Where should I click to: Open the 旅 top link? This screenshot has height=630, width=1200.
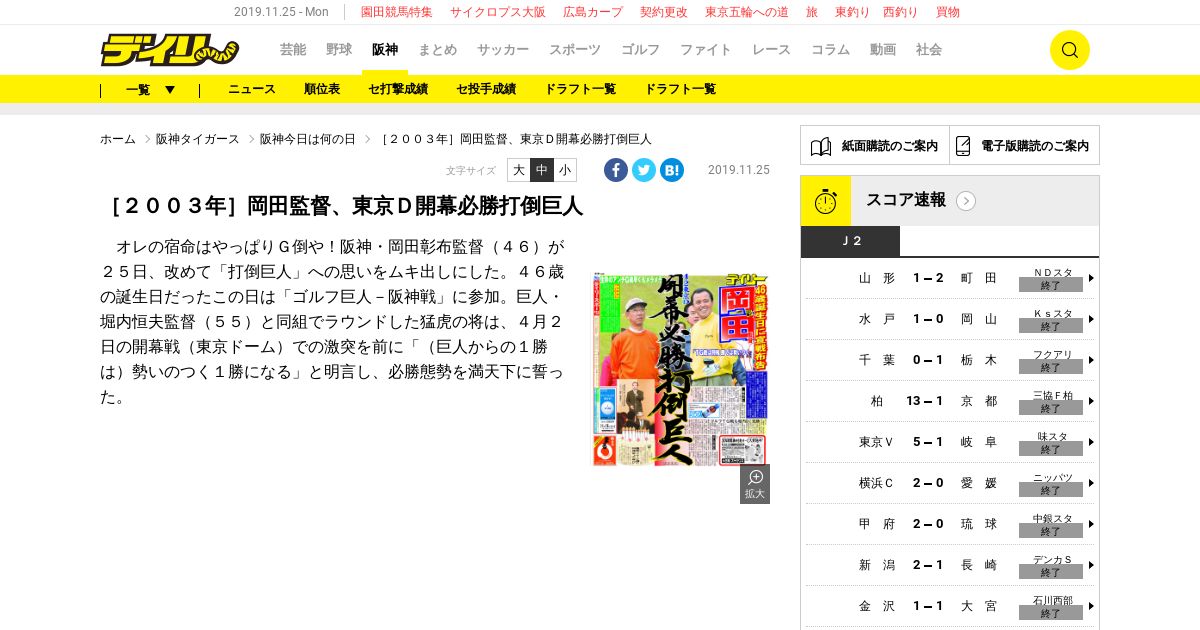(x=812, y=12)
